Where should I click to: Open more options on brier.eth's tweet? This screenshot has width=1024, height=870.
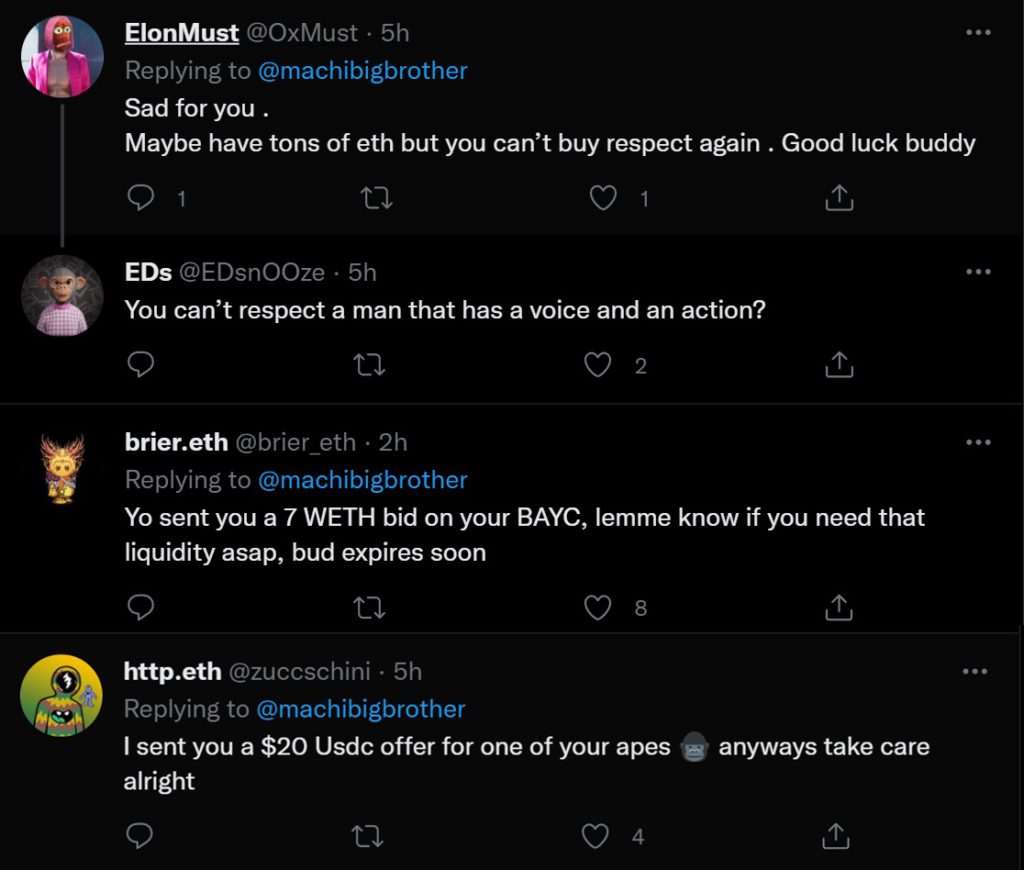977,442
